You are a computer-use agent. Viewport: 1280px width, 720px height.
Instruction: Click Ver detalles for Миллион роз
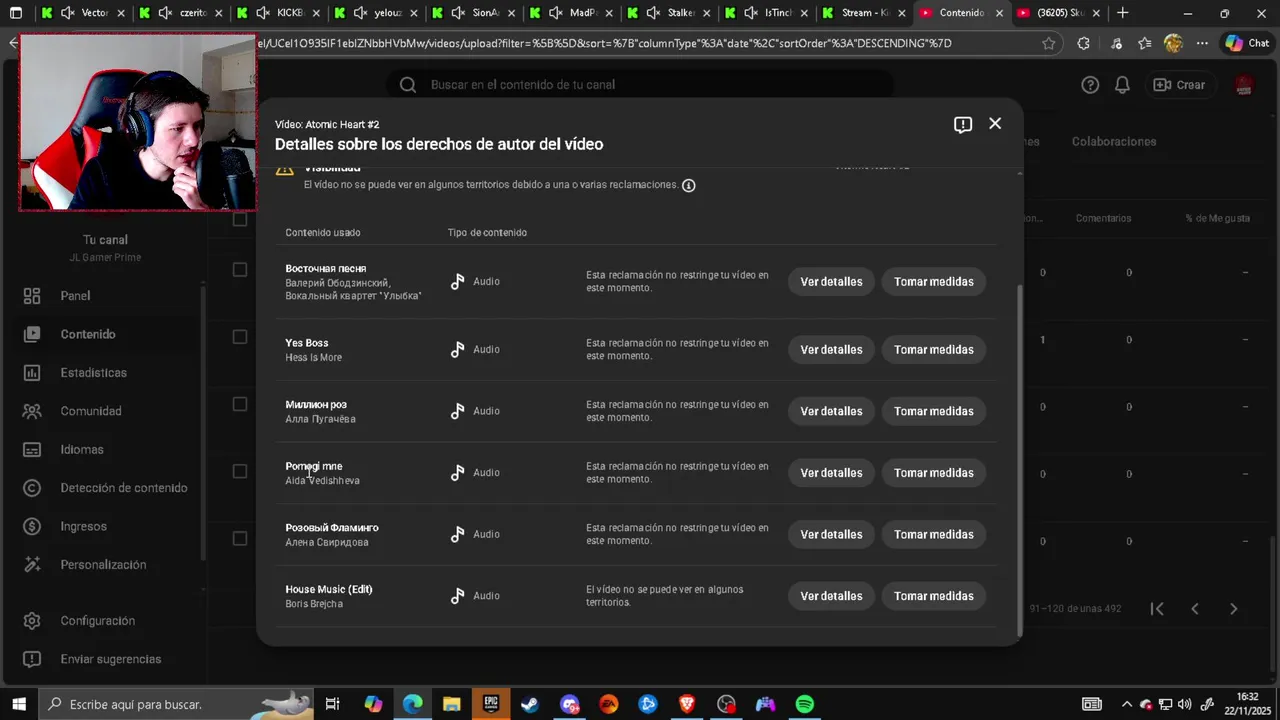[x=831, y=411]
